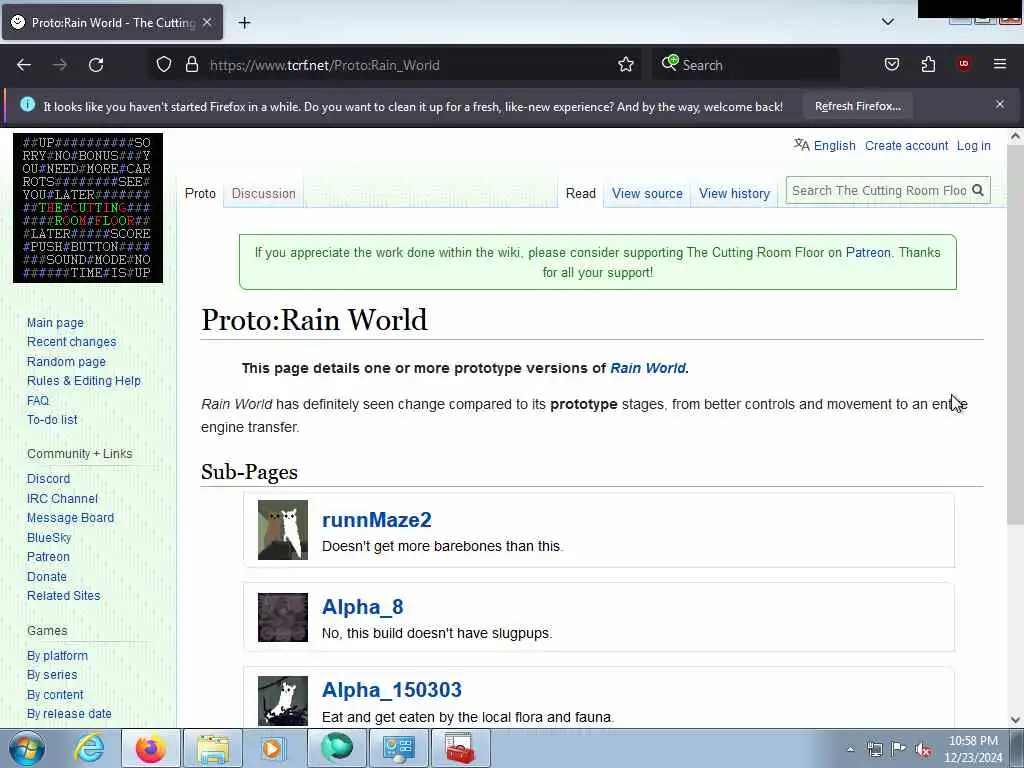Click the Alpha_8 thumbnail image
The image size is (1024, 768).
pyautogui.click(x=283, y=617)
